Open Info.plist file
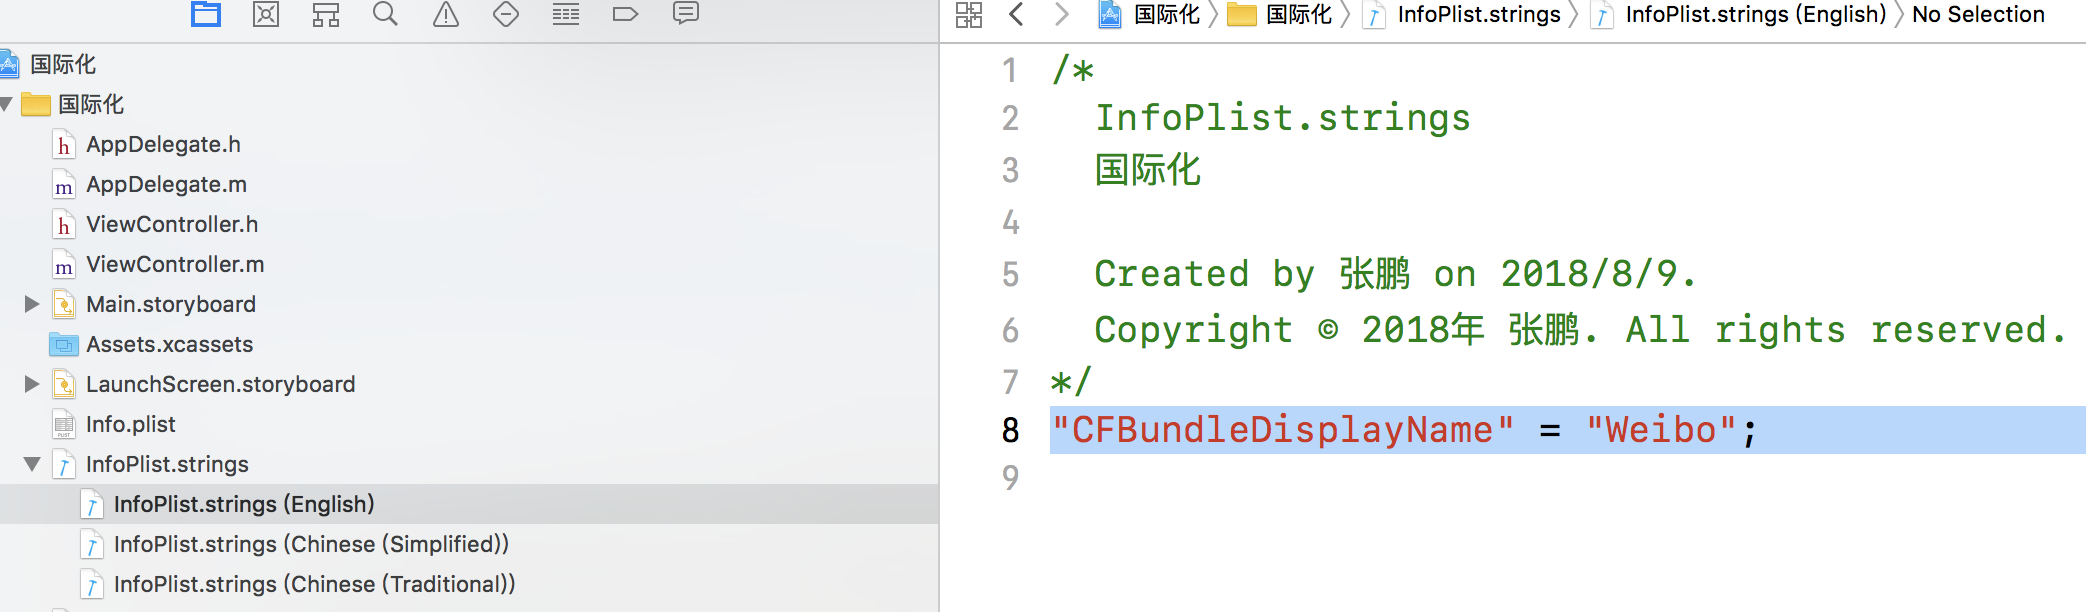This screenshot has height=612, width=2086. pos(130,424)
